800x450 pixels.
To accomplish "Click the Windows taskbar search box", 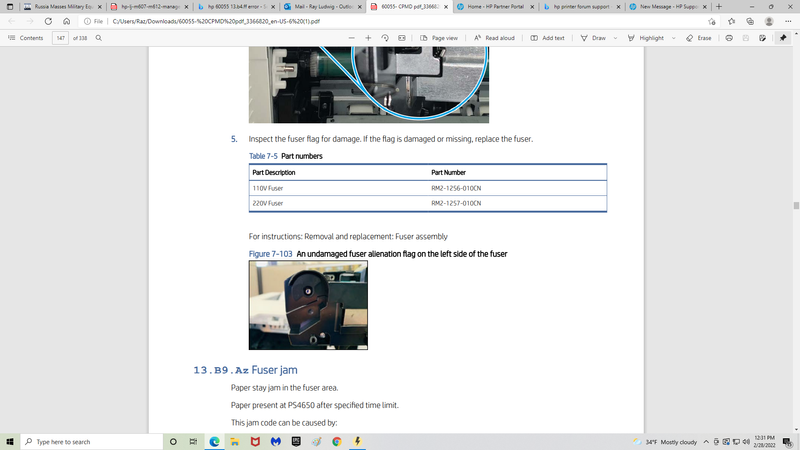I will click(90, 441).
